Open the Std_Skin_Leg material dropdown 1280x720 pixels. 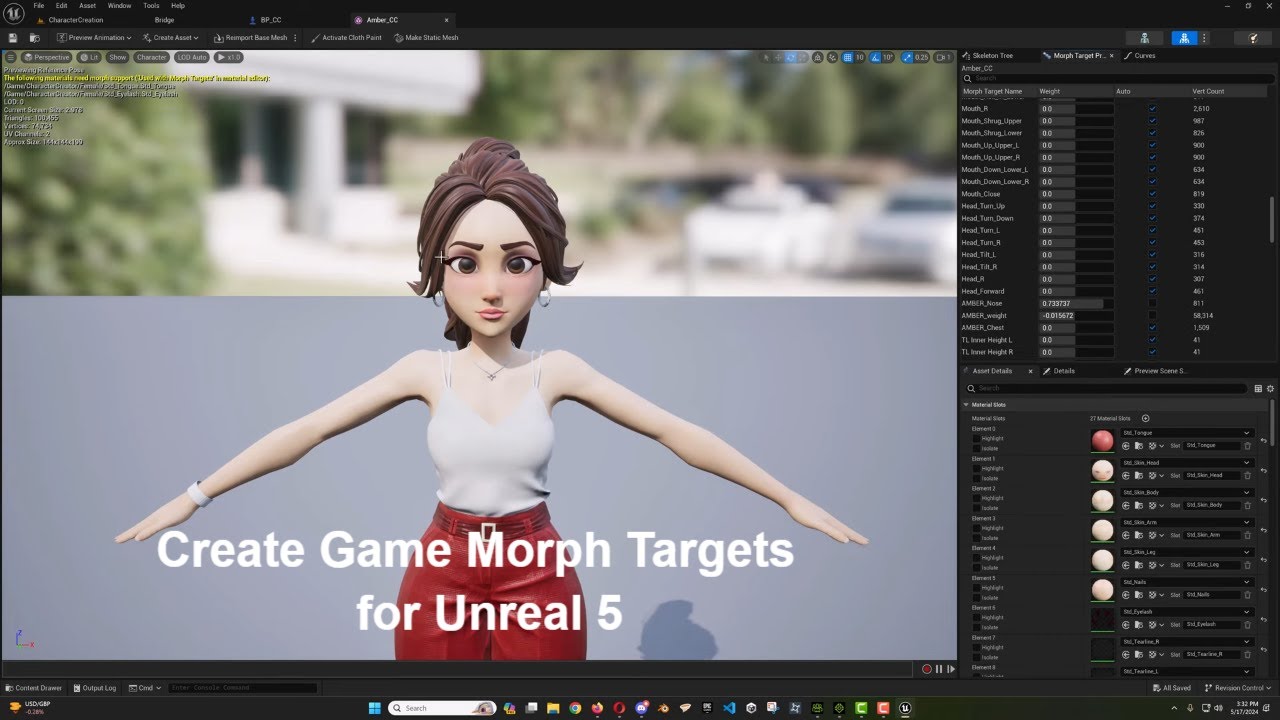pos(1186,552)
